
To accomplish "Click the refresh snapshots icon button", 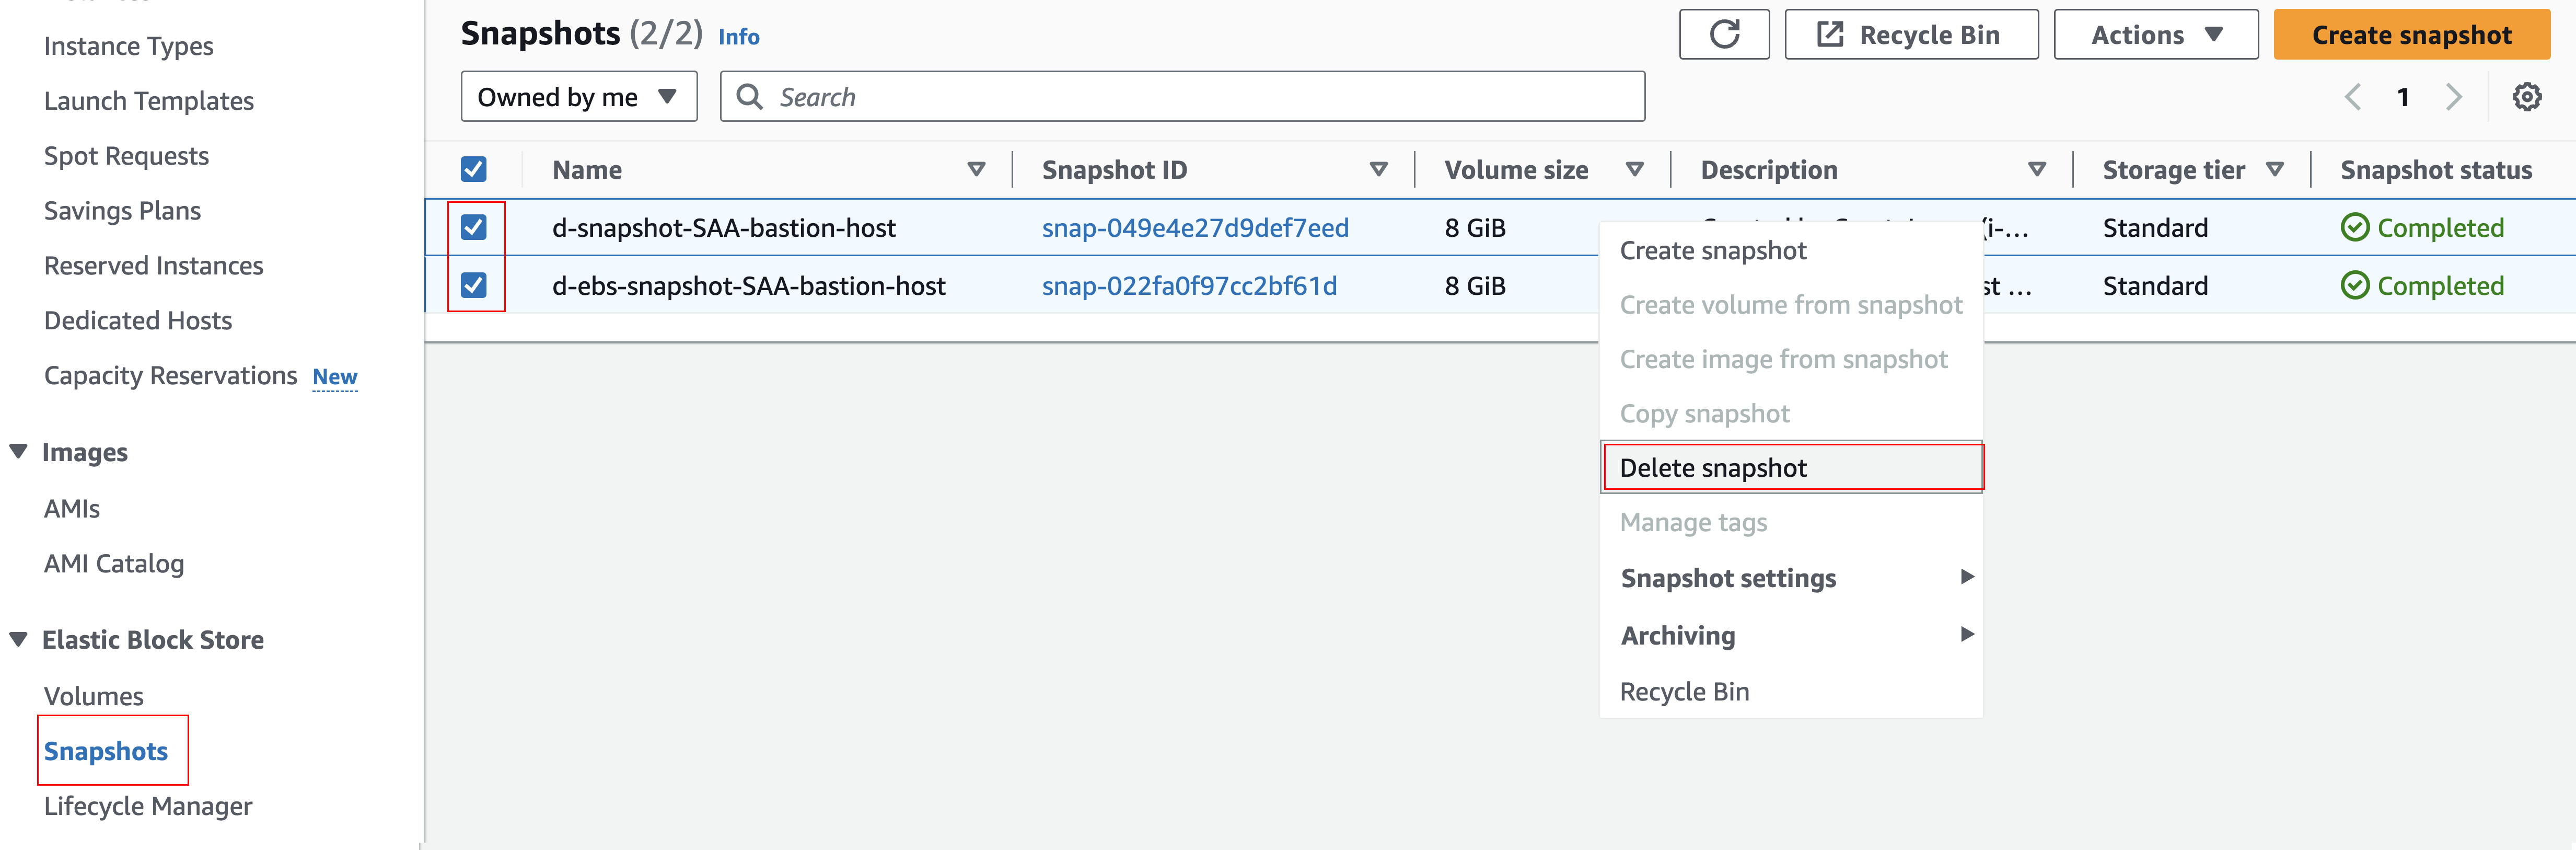I will 1723,35.
